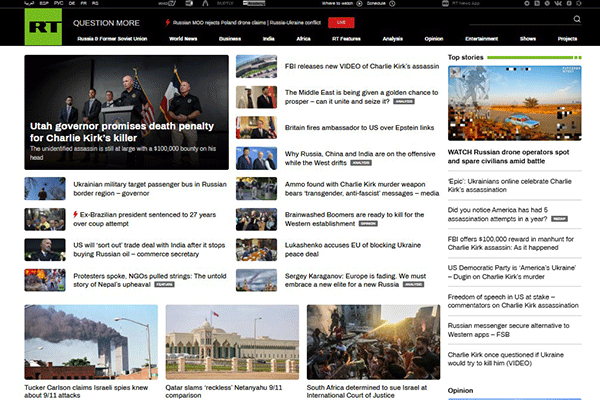The height and width of the screenshot is (400, 600).
Task: Open the RT logo home link
Action: pyautogui.click(x=43, y=27)
